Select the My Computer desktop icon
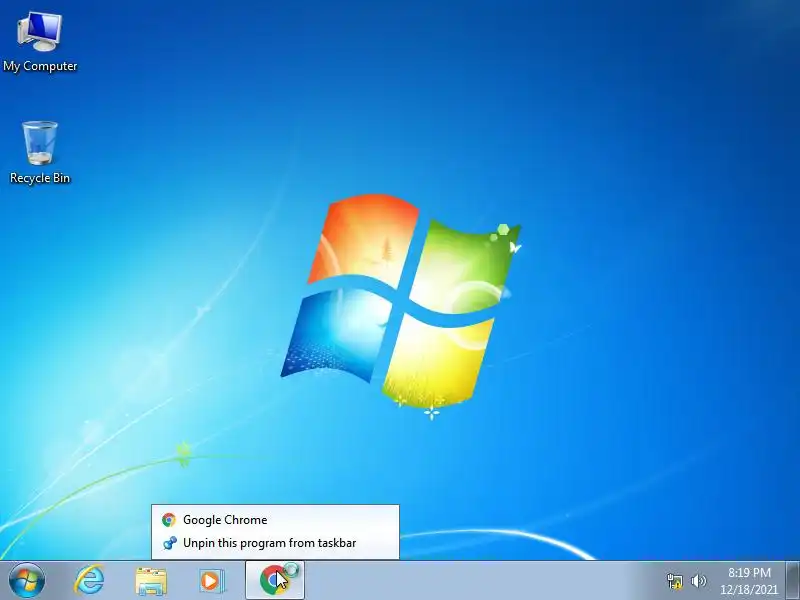This screenshot has width=800, height=600. click(40, 42)
